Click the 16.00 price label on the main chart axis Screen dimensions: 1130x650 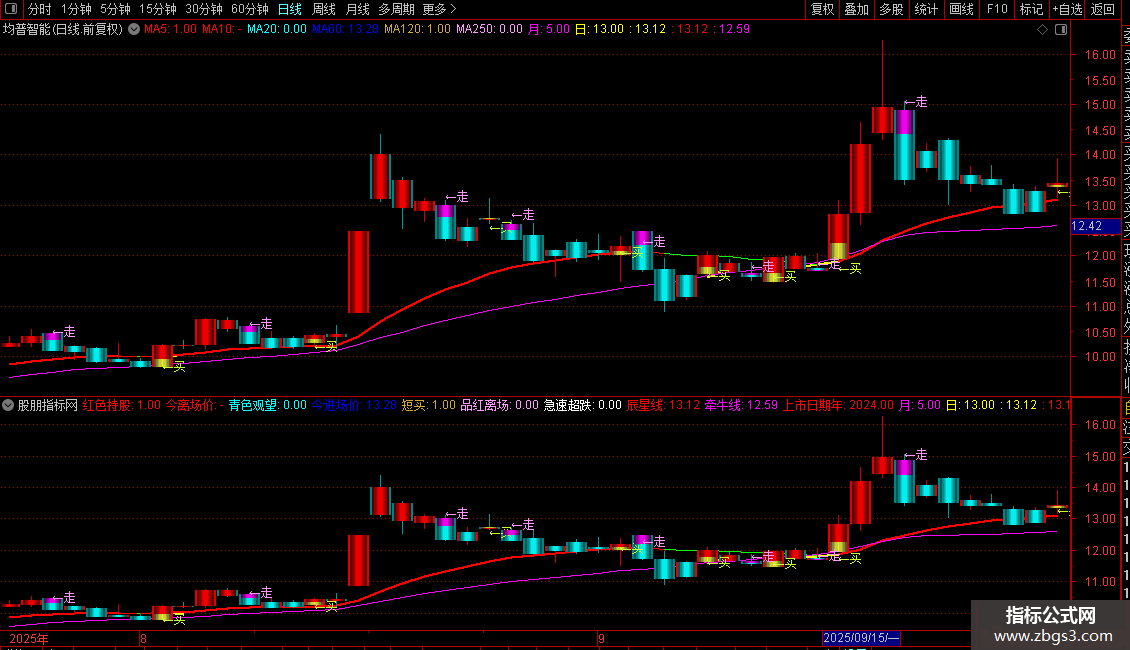point(1100,55)
